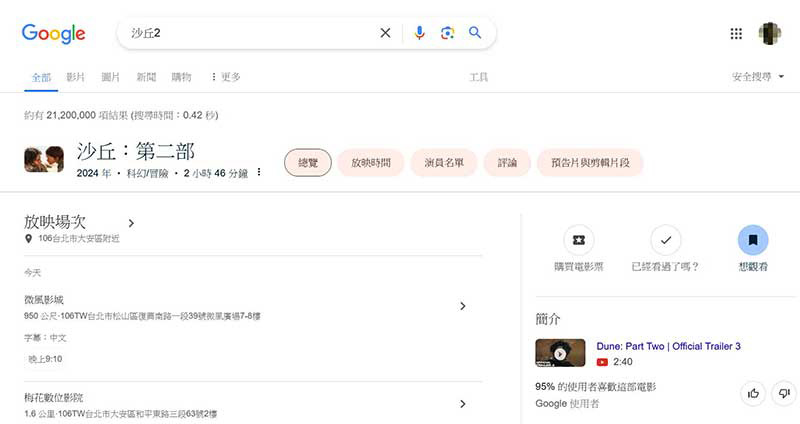Click the 梅花數位影院 theater name
The image size is (800, 424).
[x=54, y=397]
